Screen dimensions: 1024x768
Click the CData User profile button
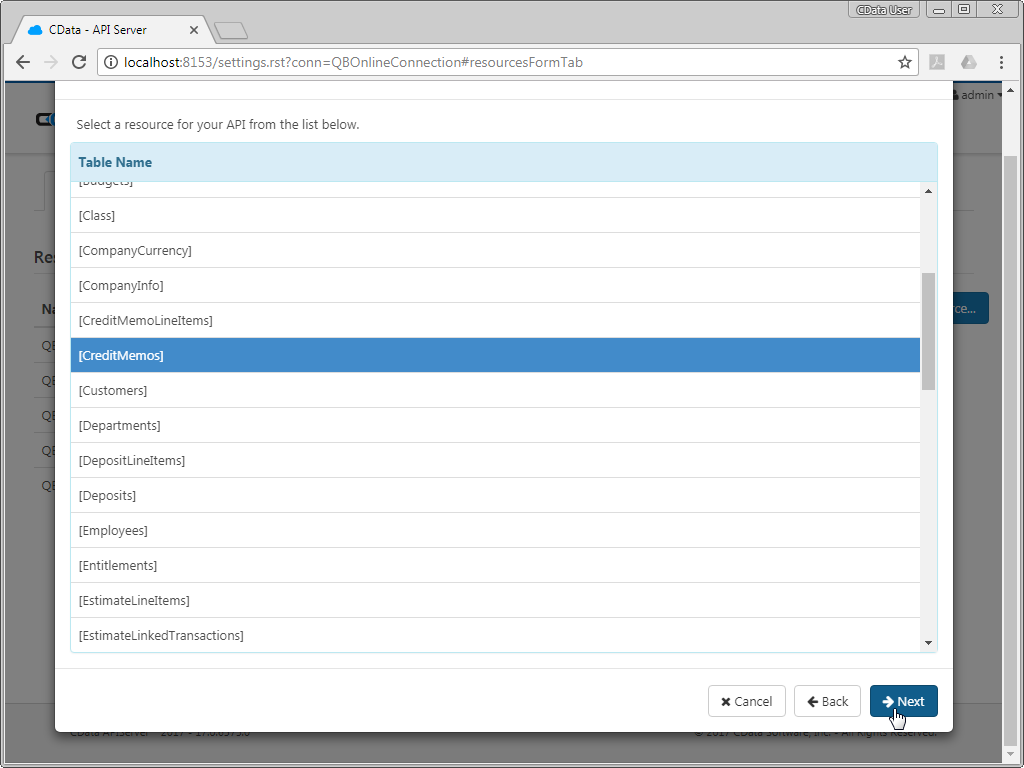[x=883, y=10]
